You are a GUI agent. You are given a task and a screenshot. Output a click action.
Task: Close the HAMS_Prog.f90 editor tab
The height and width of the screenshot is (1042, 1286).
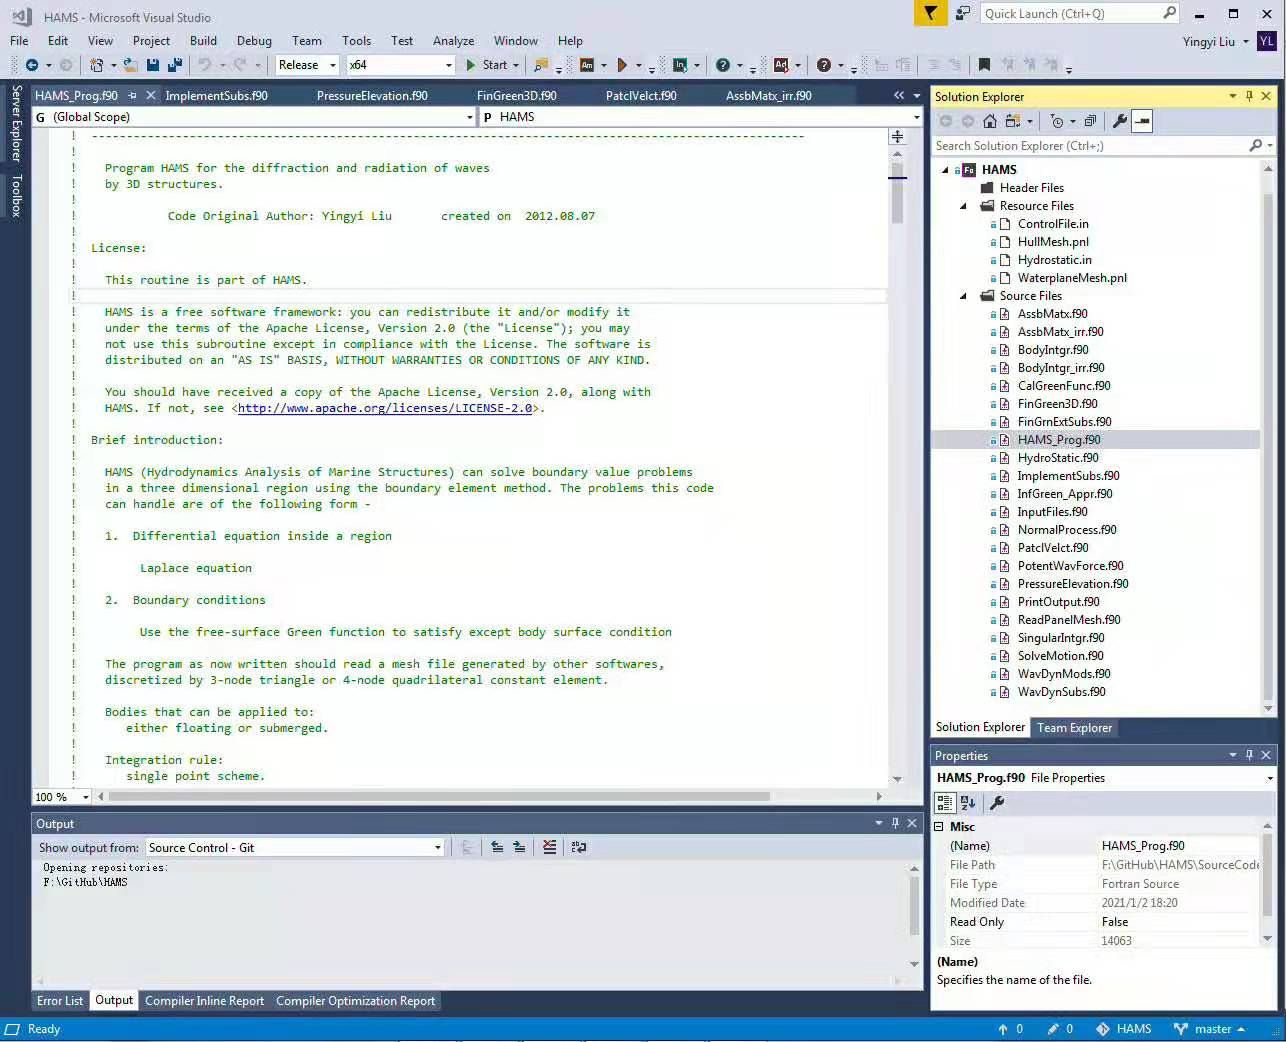pyautogui.click(x=150, y=96)
